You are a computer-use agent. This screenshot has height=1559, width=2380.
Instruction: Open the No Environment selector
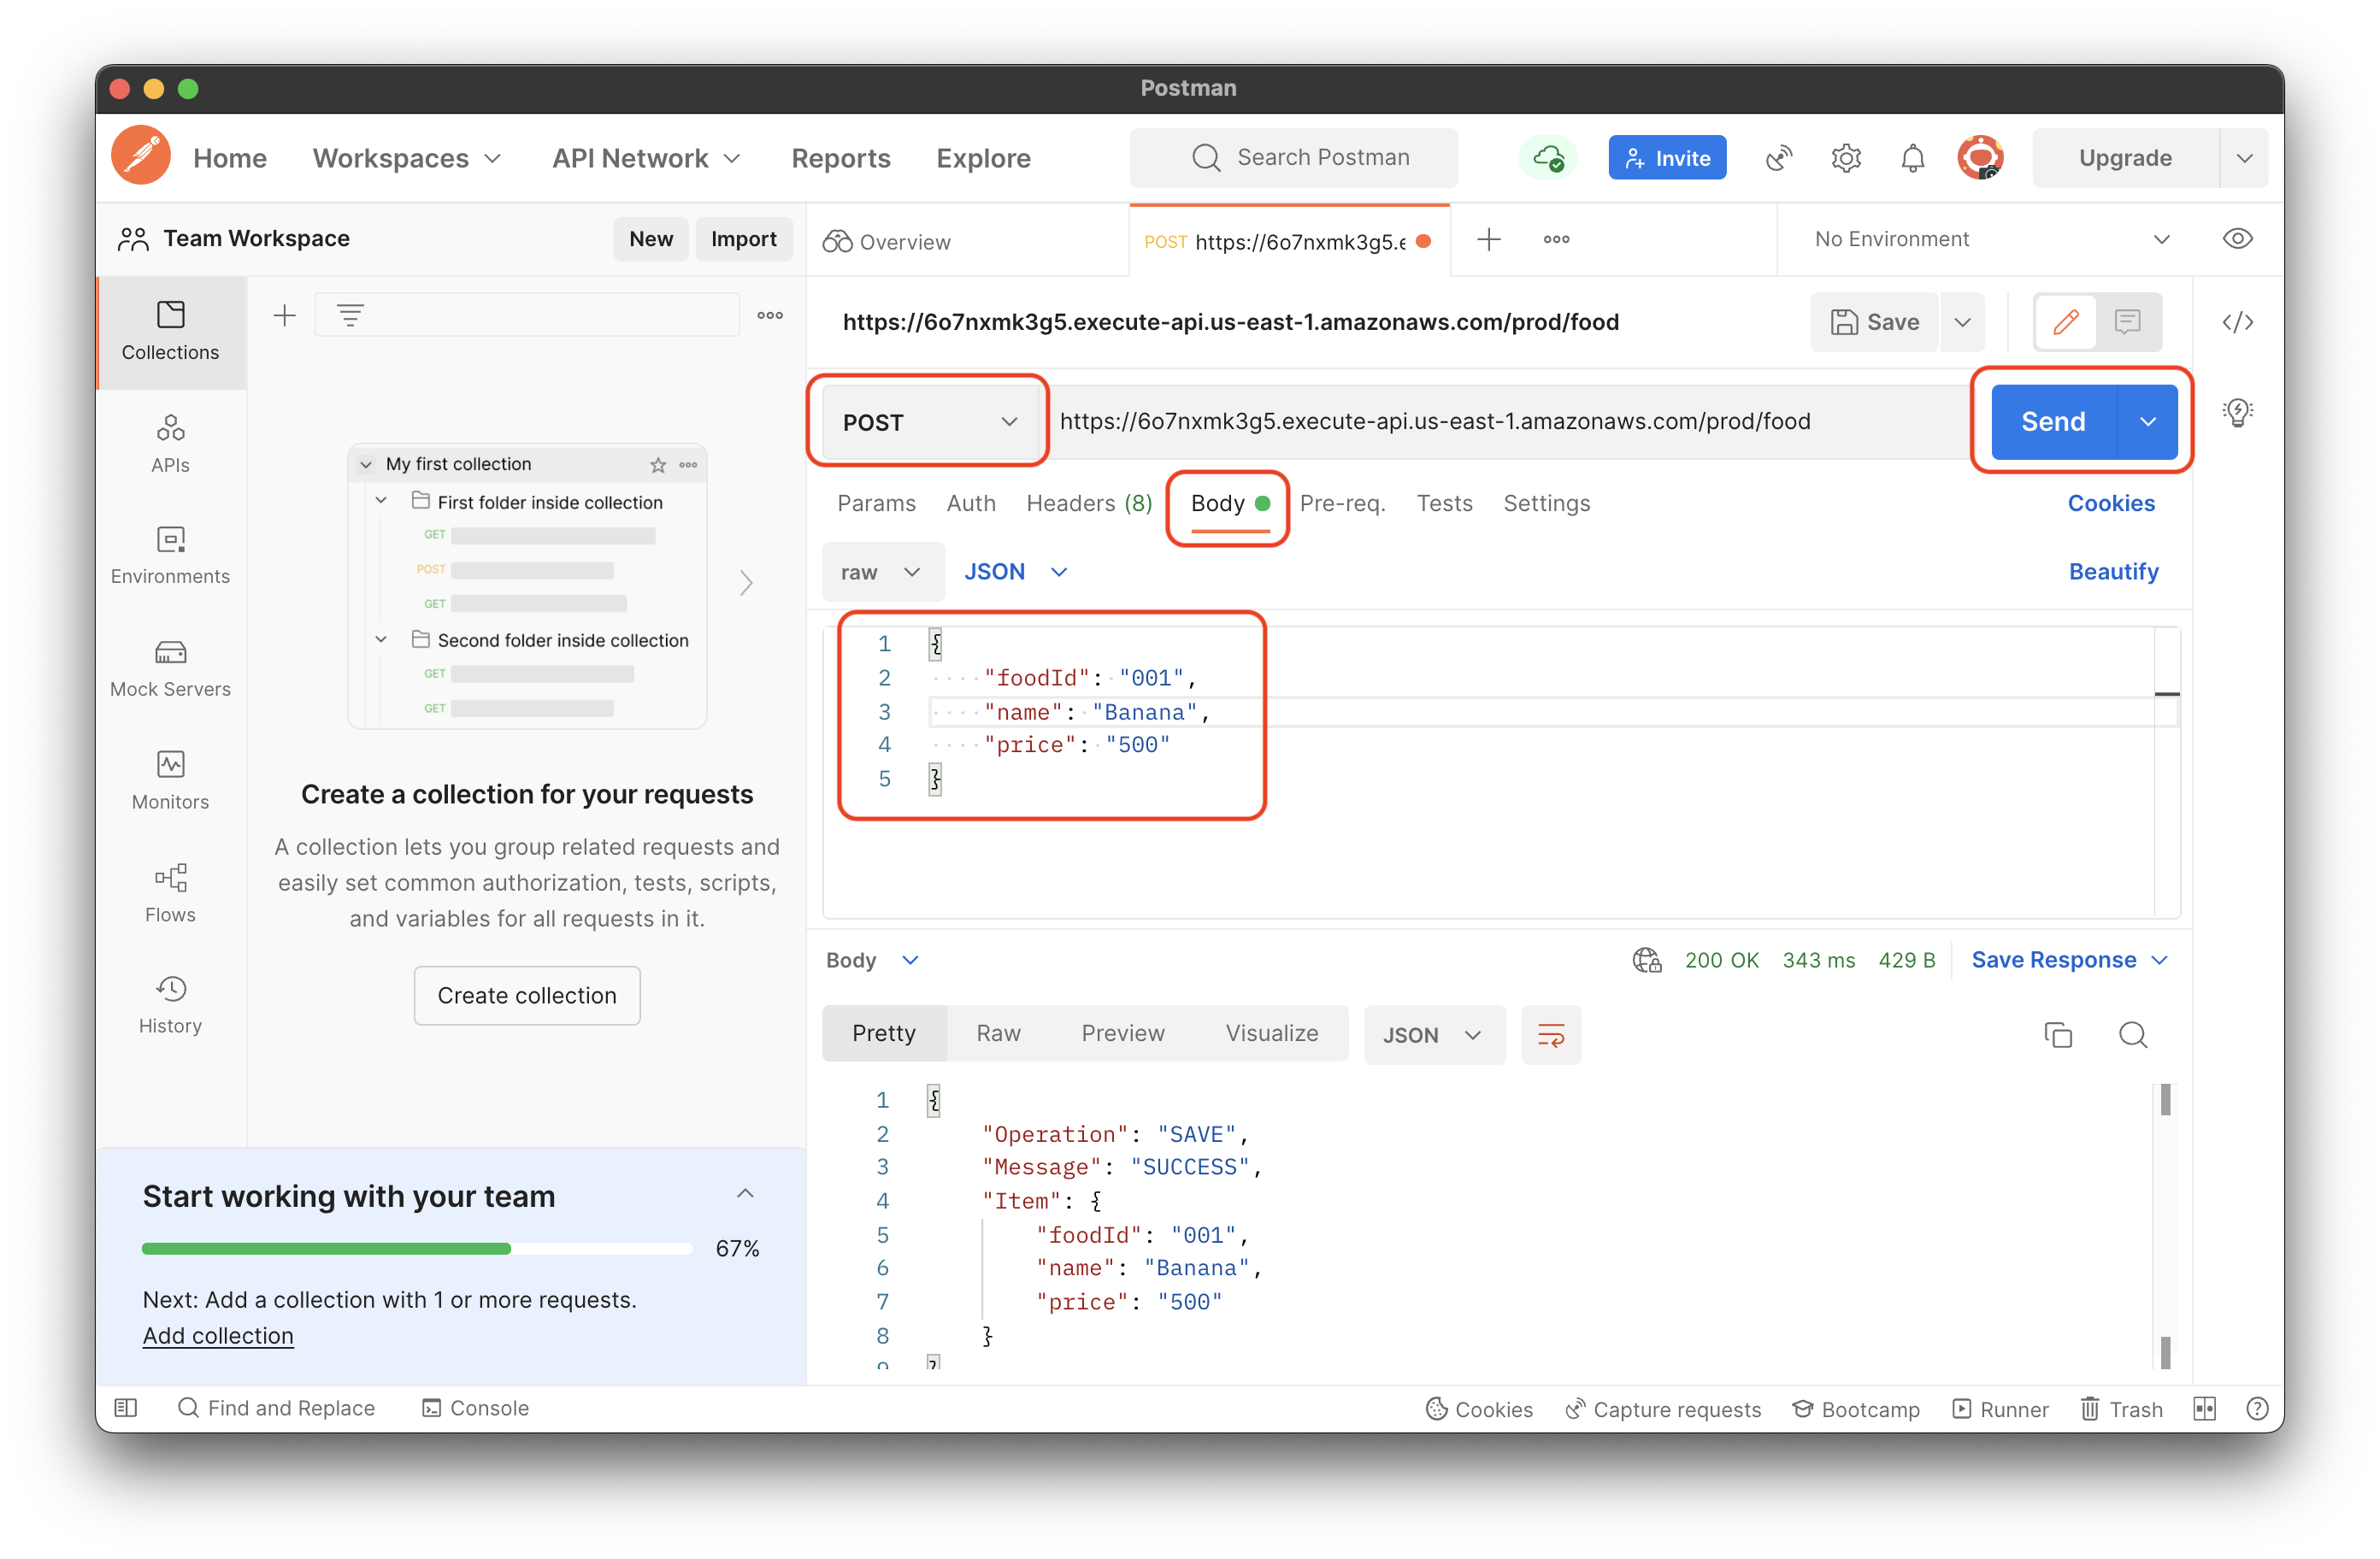pos(1990,240)
